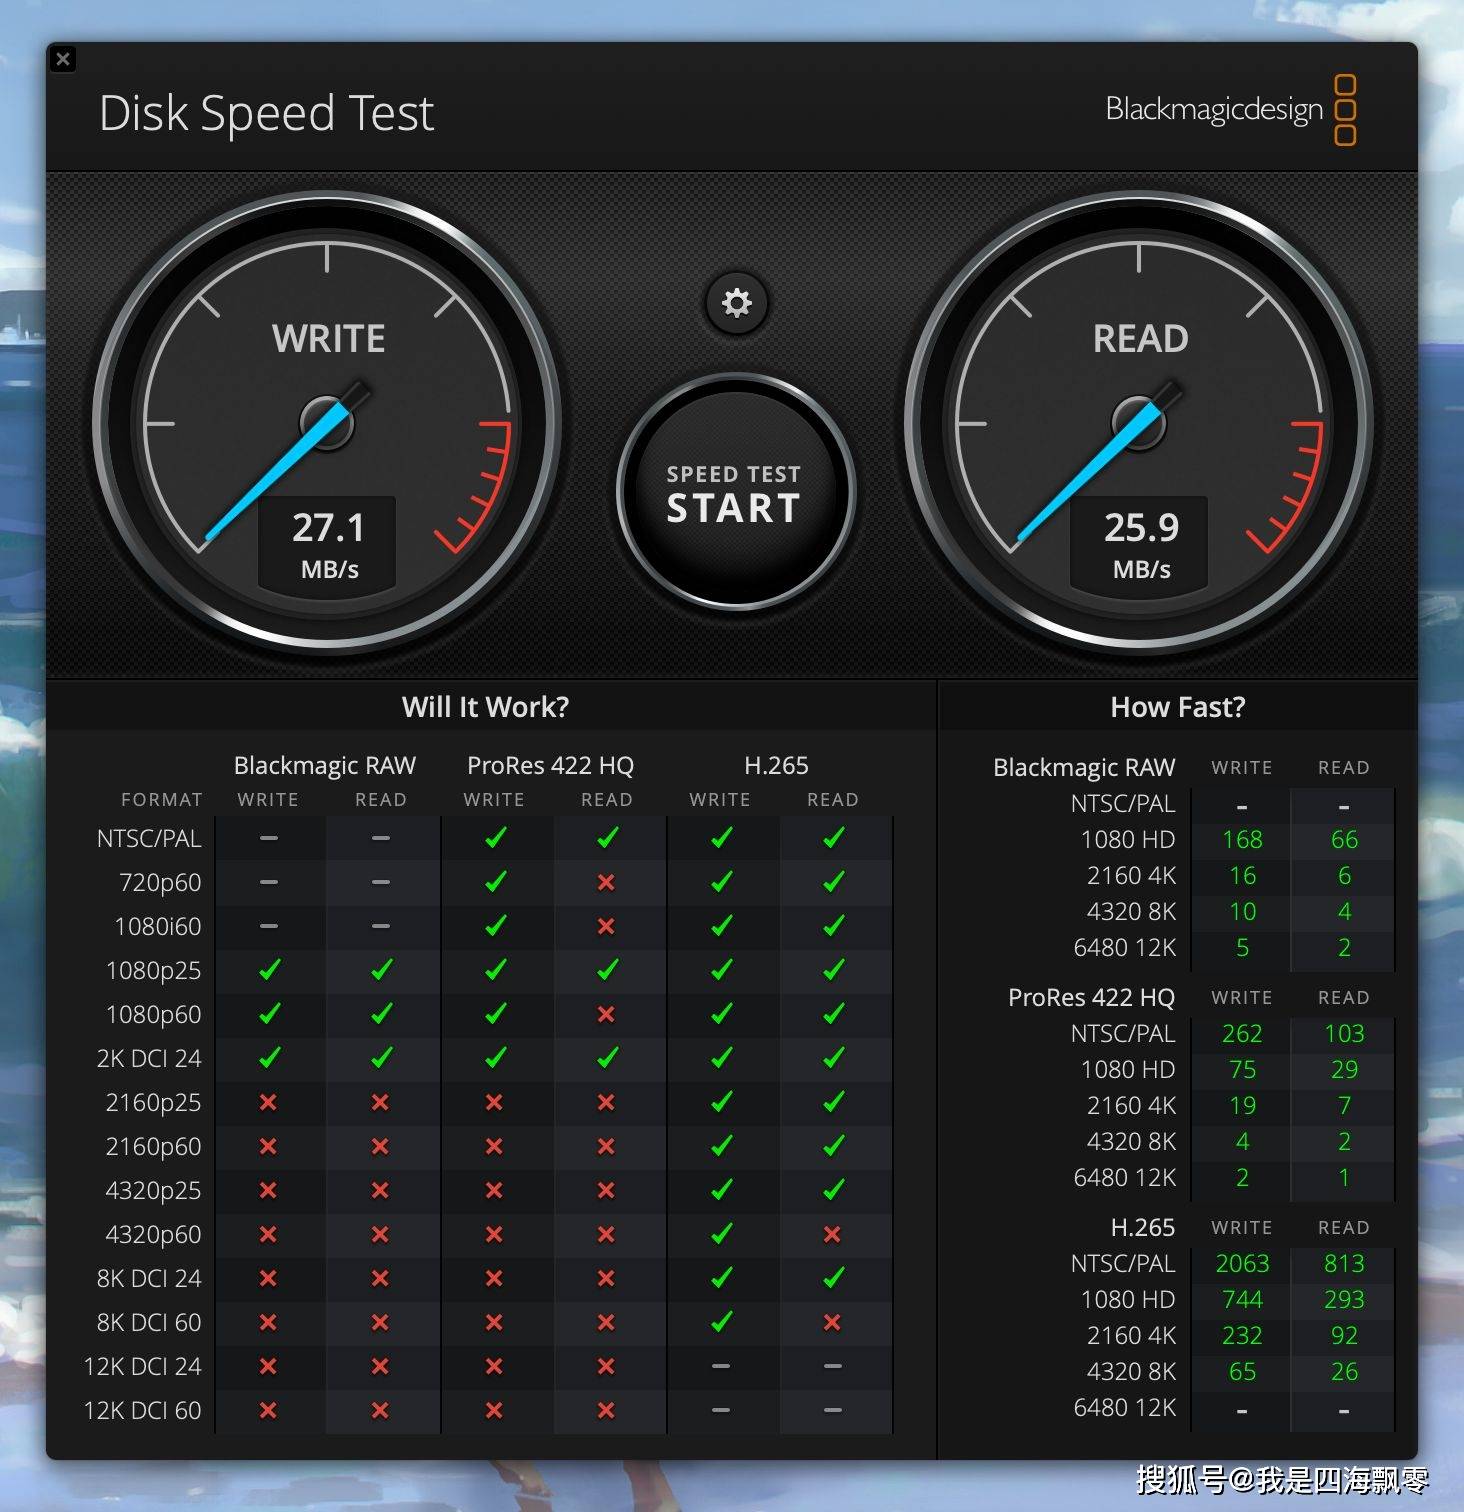Click the WRITE gauge blue needle hub

[x=327, y=423]
